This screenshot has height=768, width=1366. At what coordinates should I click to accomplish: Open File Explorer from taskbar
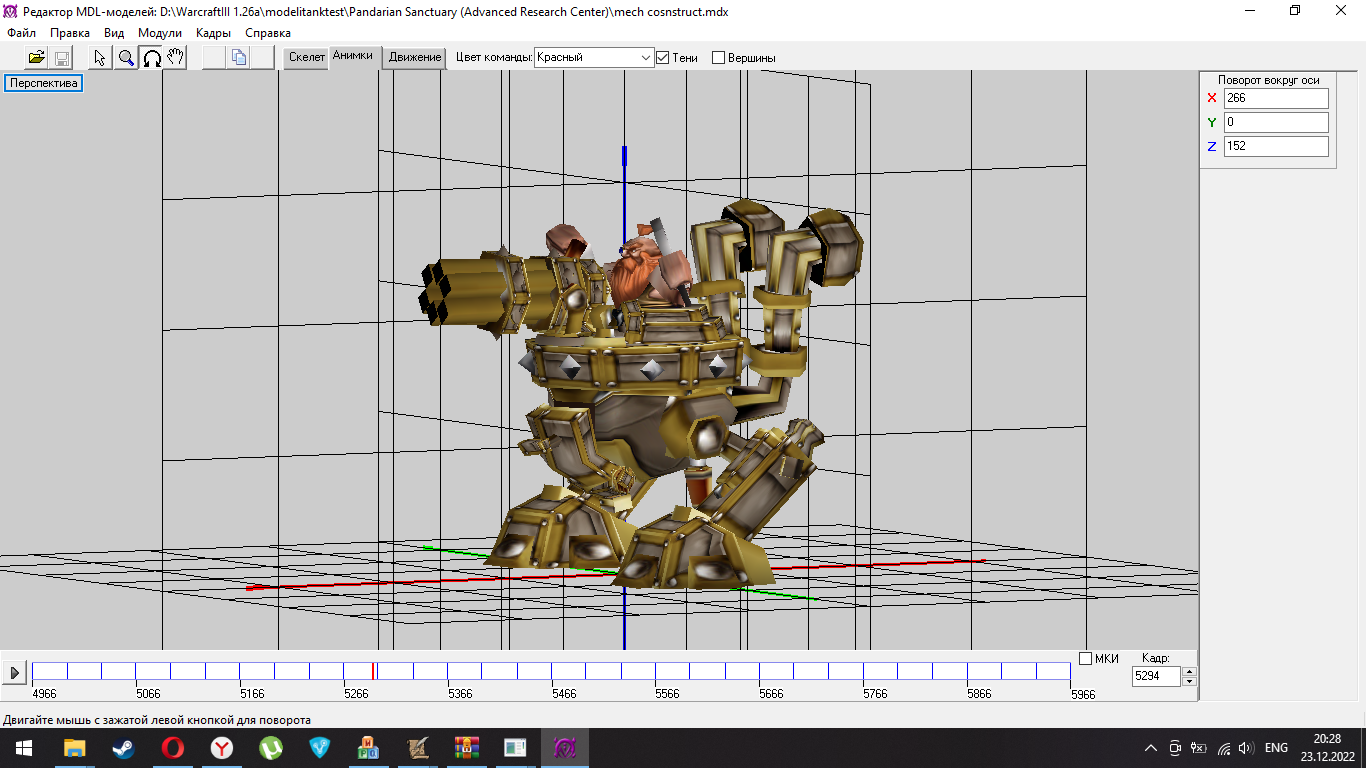click(75, 747)
